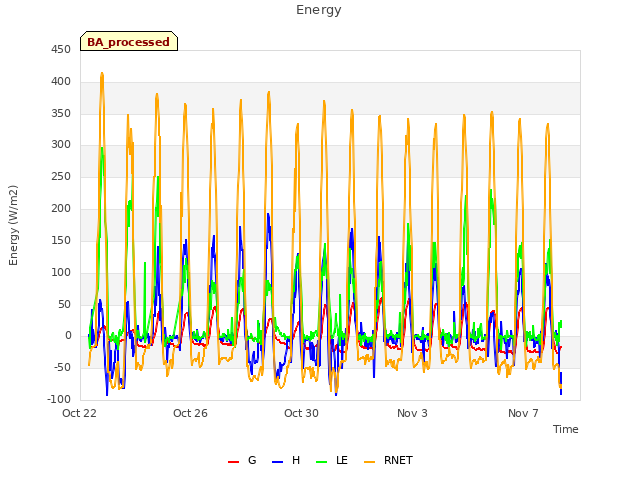Image resolution: width=640 pixels, height=480 pixels.
Task: Click the blue H legend color marker
Action: 277,462
